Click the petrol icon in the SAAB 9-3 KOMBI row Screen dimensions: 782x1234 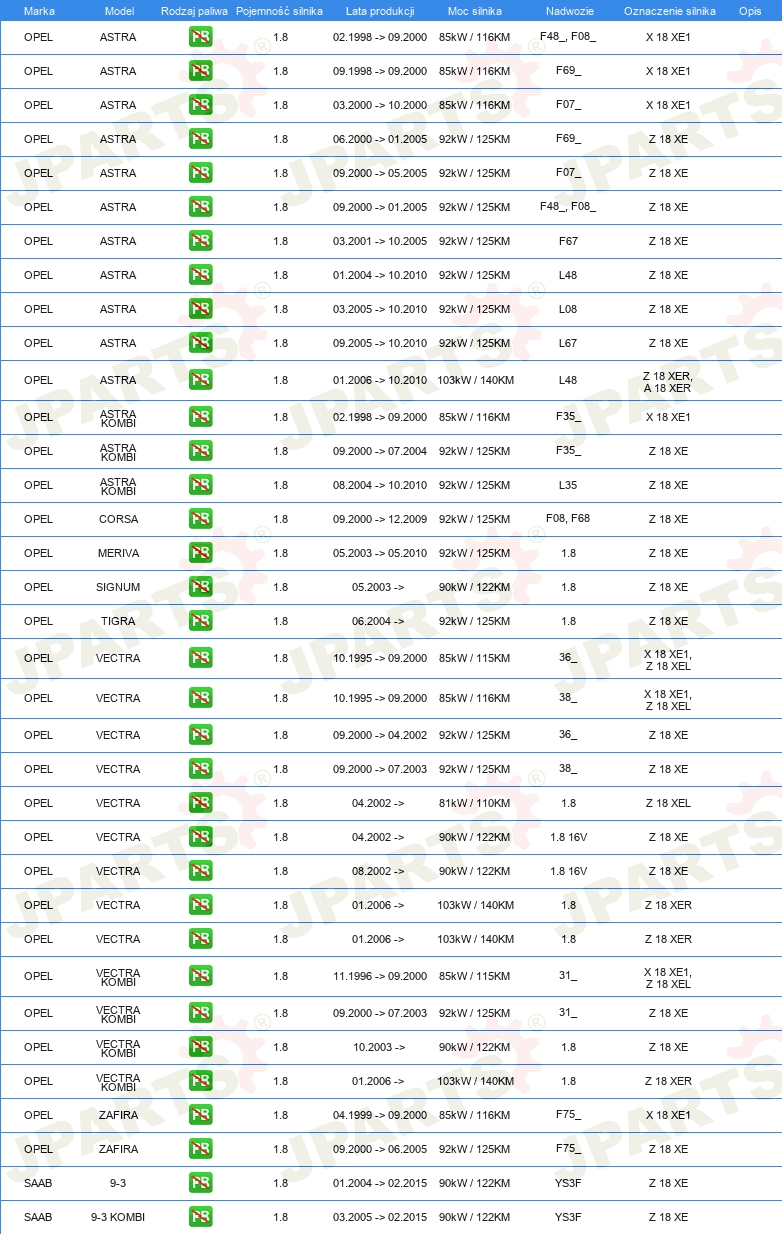(200, 1217)
